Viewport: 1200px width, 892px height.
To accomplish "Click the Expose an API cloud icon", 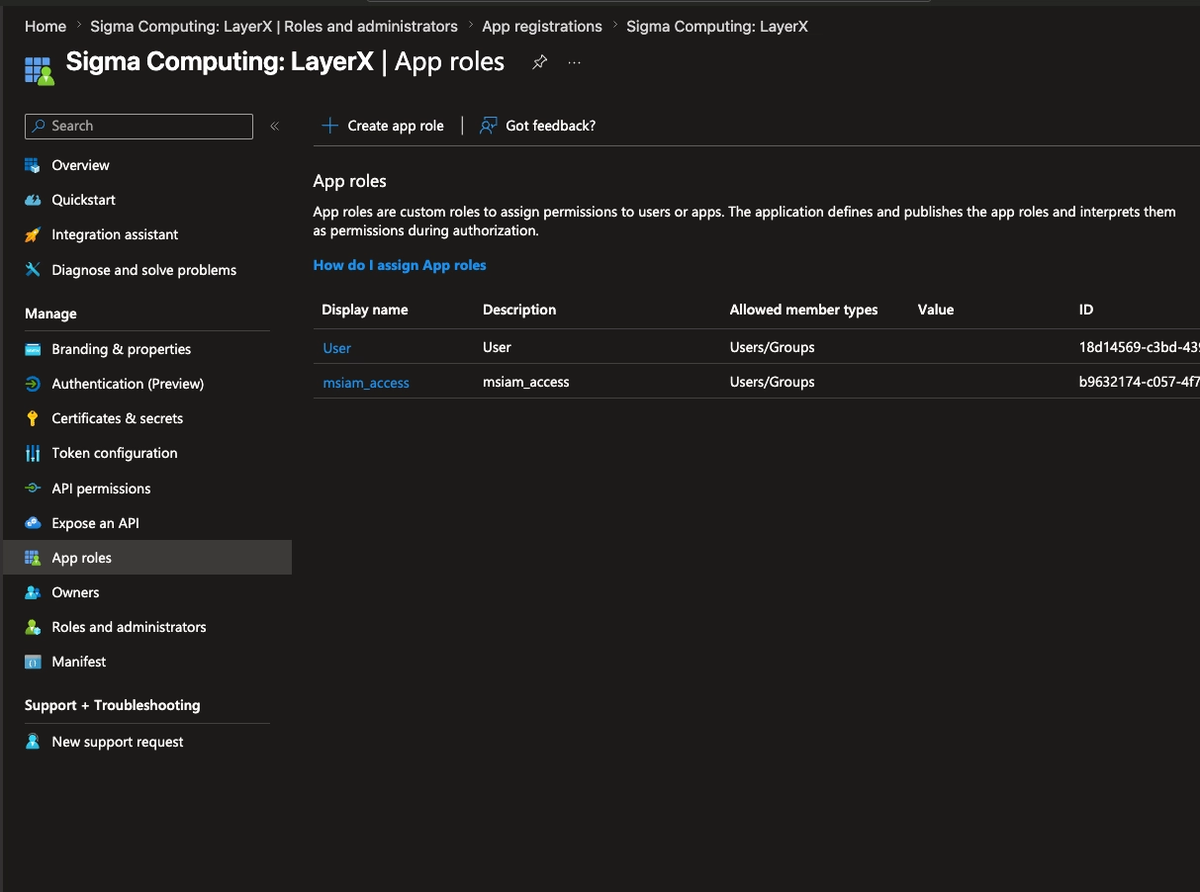I will tap(32, 523).
